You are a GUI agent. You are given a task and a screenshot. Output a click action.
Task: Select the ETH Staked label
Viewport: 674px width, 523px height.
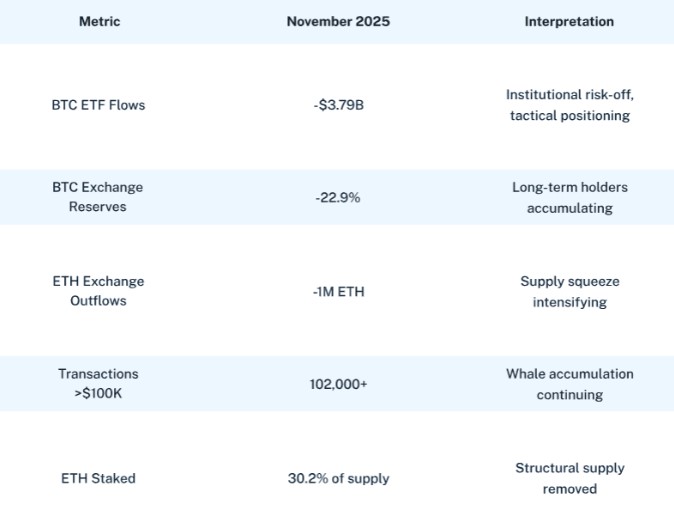pyautogui.click(x=98, y=478)
